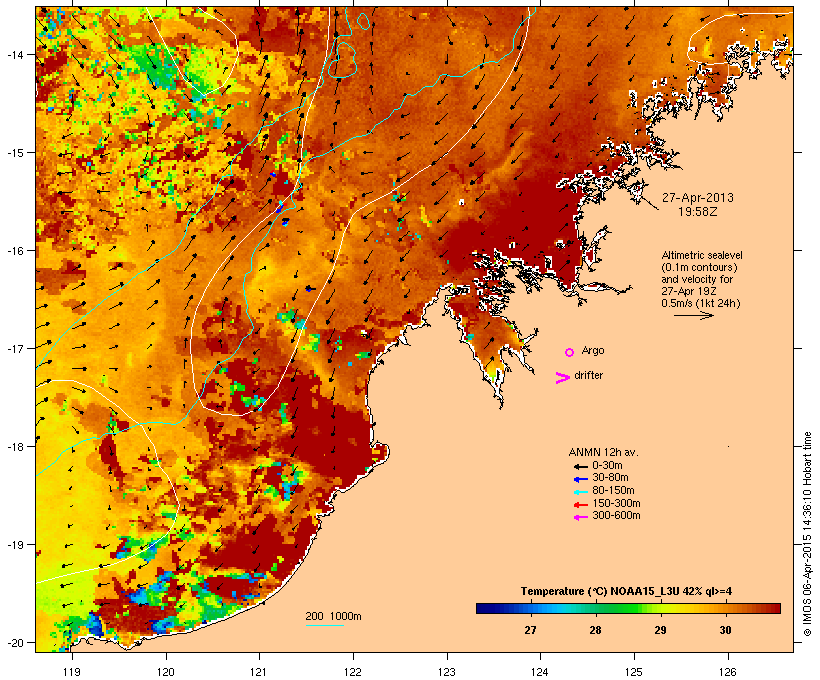The image size is (820, 680).
Task: Click the colorbar tick label 28
Action: tap(595, 630)
